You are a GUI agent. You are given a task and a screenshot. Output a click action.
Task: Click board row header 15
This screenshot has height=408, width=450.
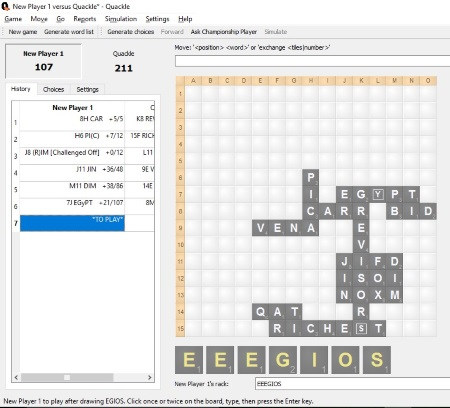[180, 328]
